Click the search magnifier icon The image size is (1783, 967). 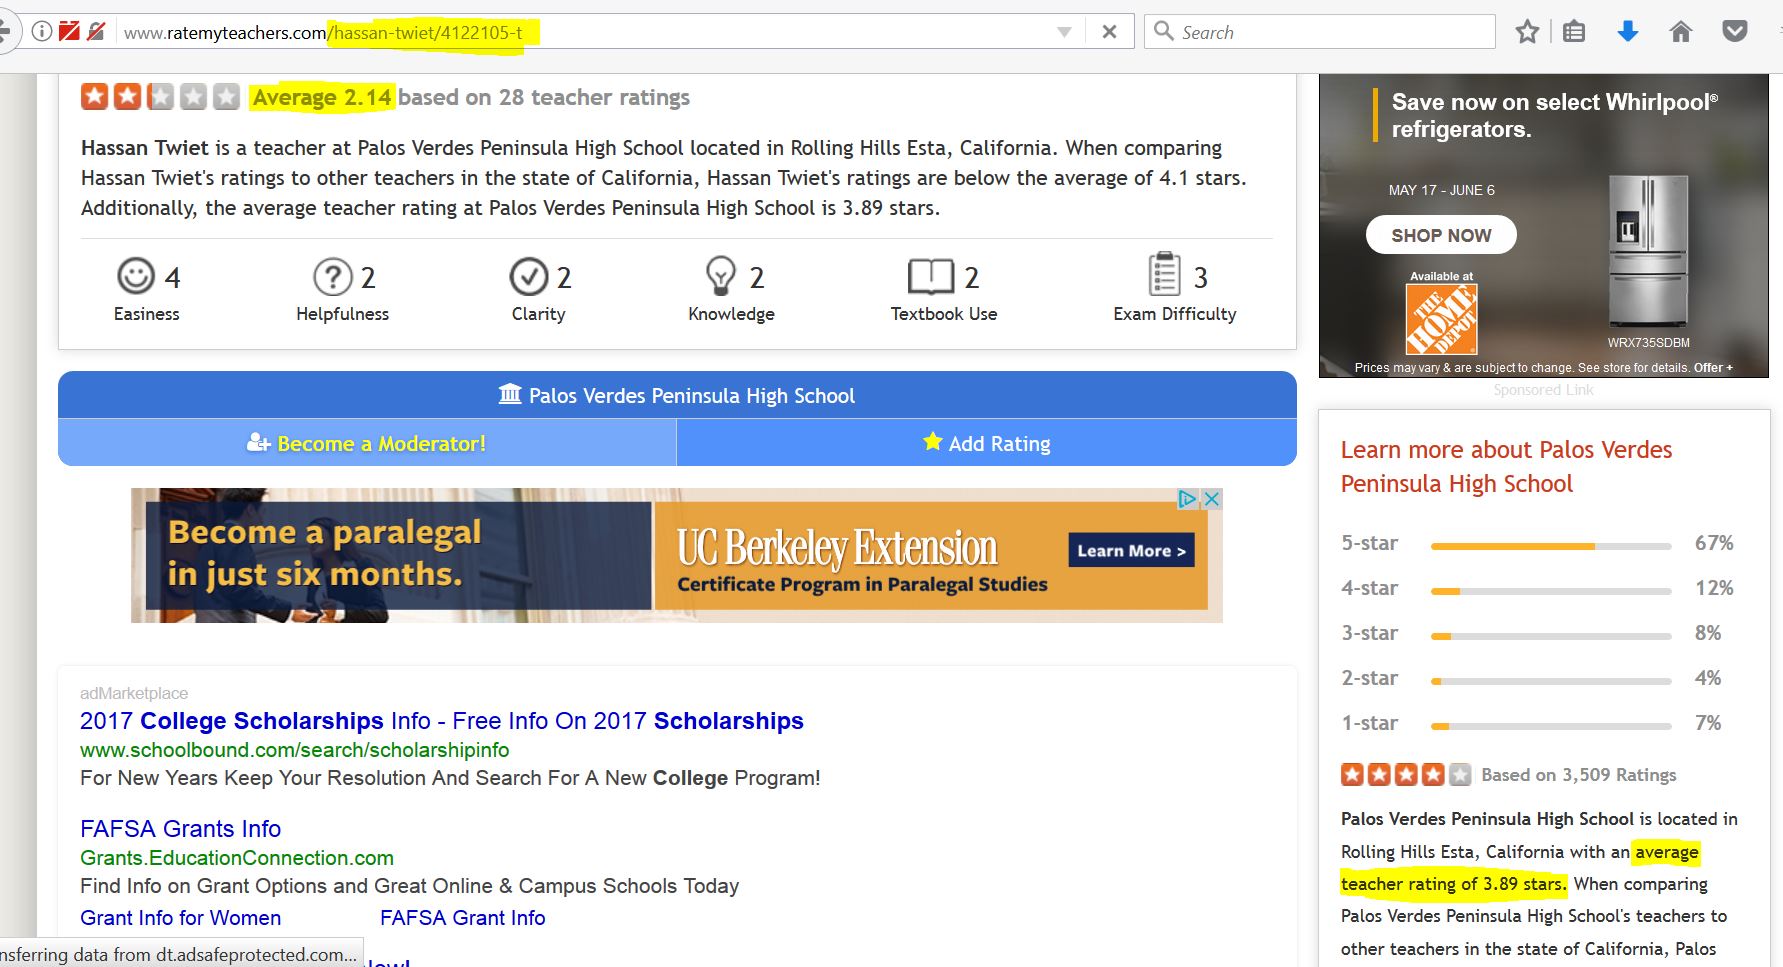pyautogui.click(x=1163, y=31)
